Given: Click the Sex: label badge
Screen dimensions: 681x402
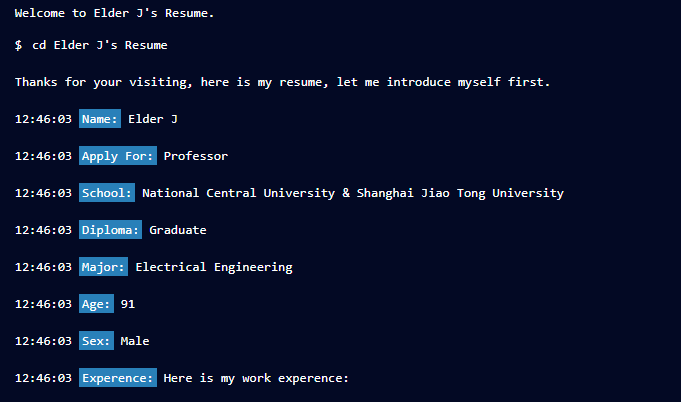Looking at the screenshot, I should pyautogui.click(x=96, y=340).
